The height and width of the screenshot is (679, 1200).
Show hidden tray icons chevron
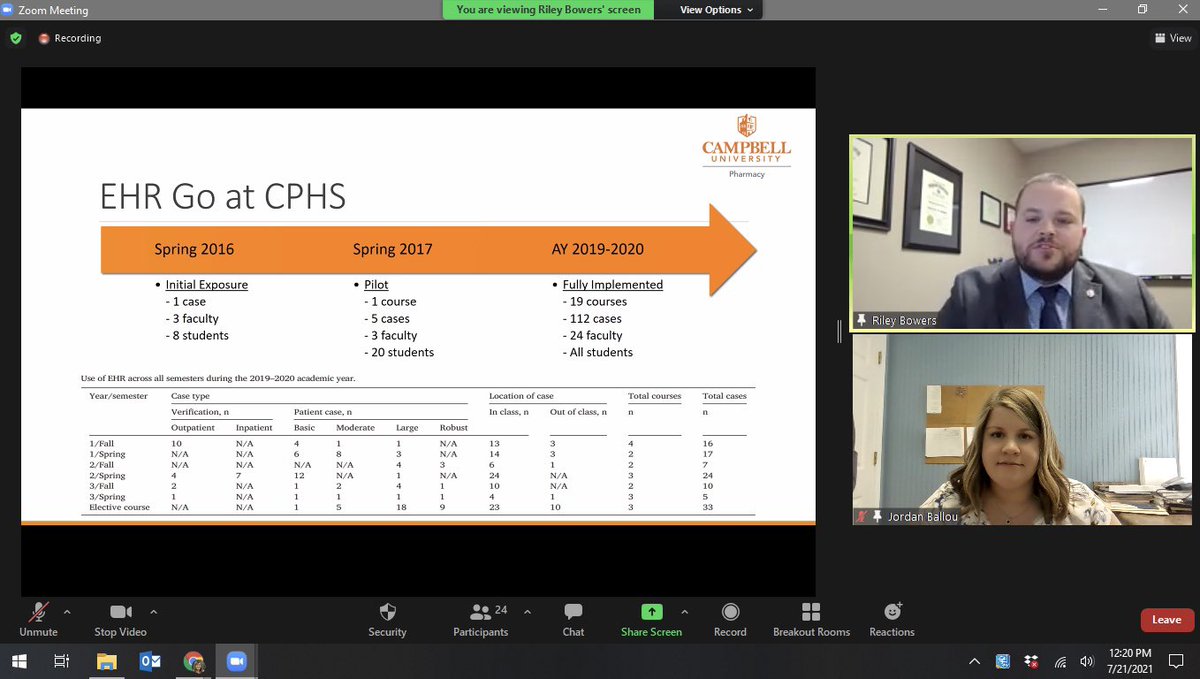(x=975, y=661)
